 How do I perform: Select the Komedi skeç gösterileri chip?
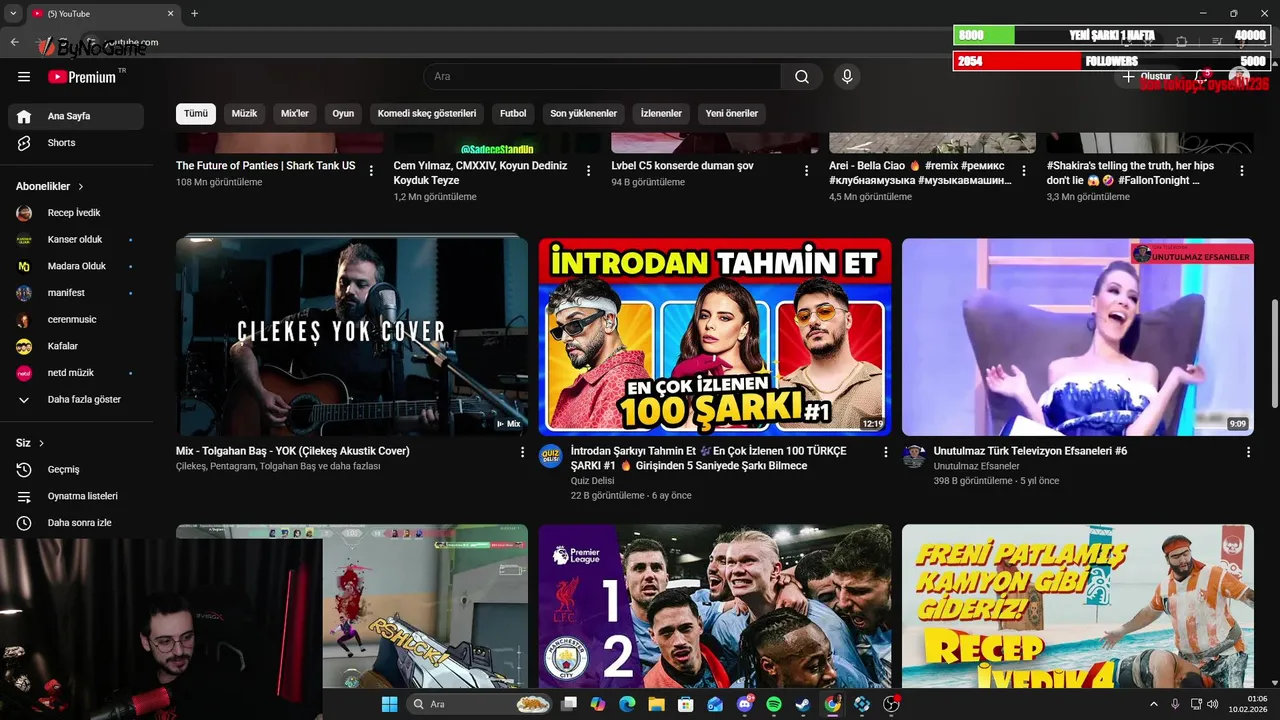tap(427, 114)
